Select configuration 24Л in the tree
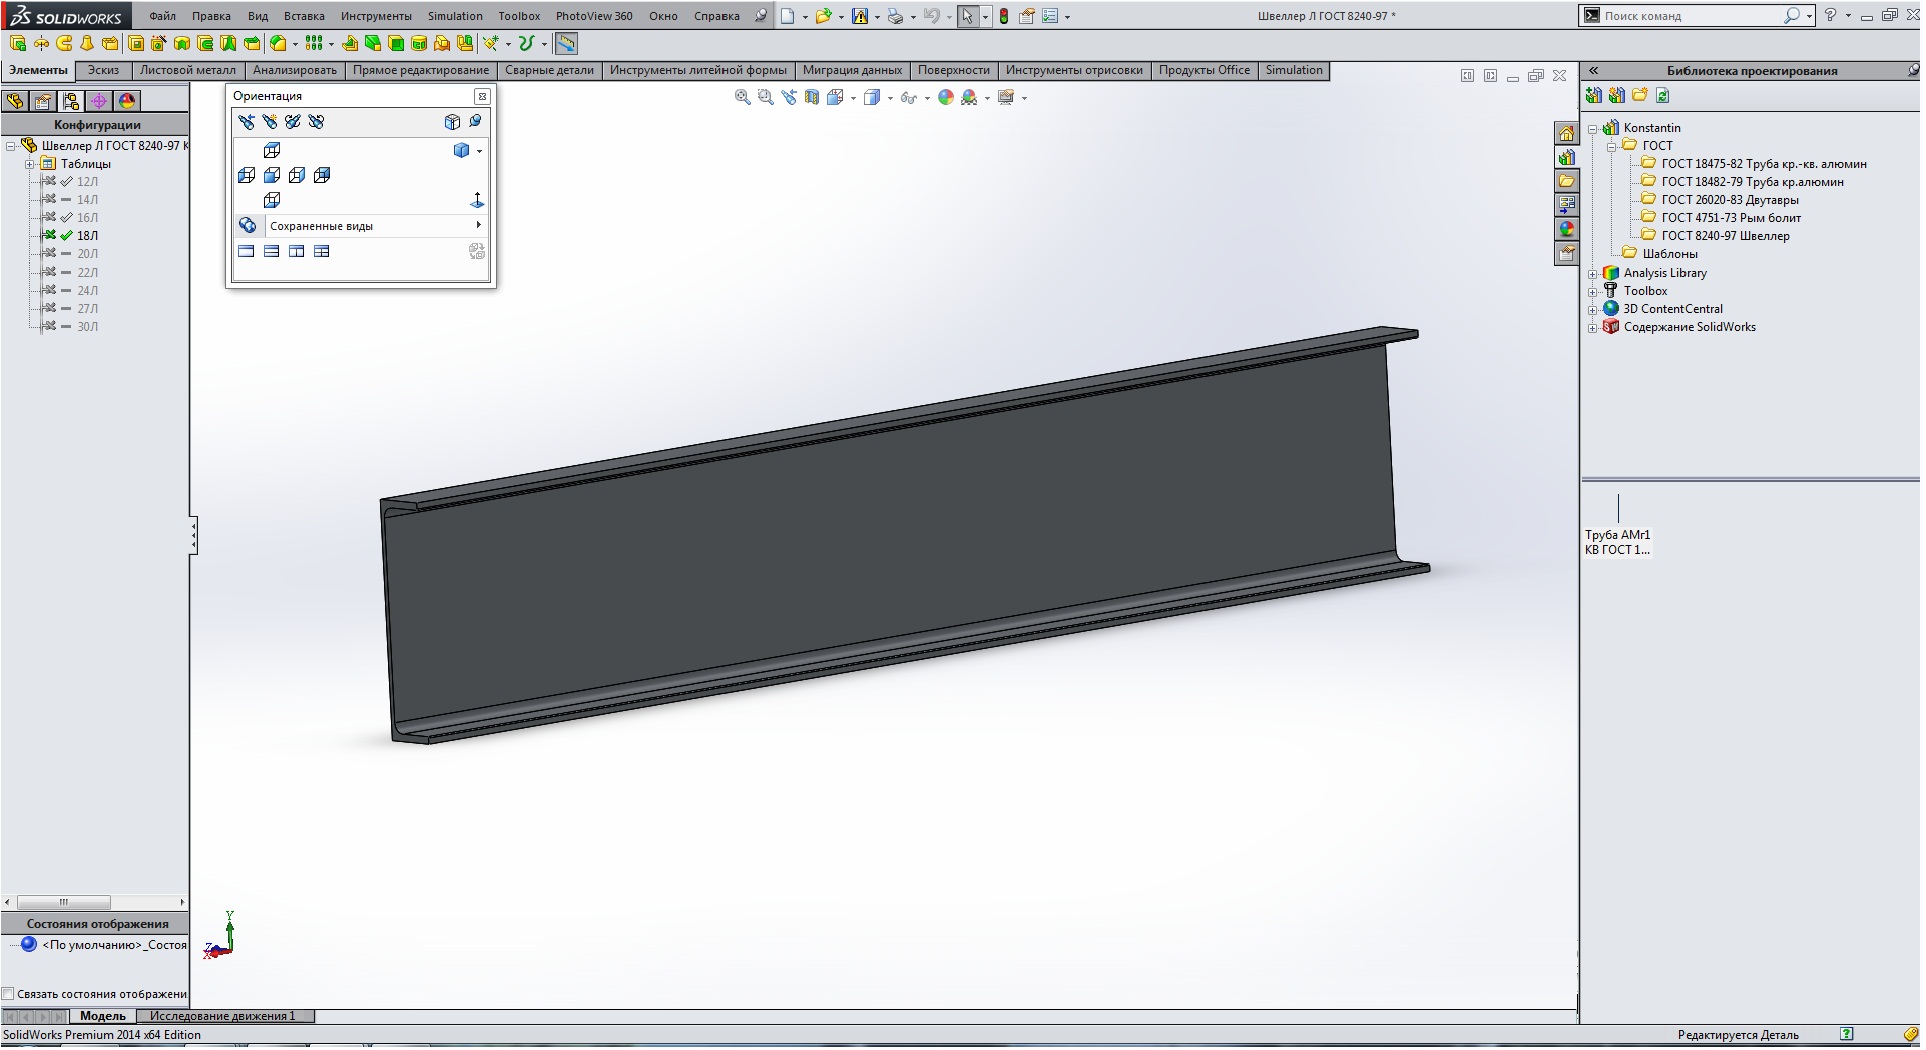The height and width of the screenshot is (1050, 1926). coord(87,291)
